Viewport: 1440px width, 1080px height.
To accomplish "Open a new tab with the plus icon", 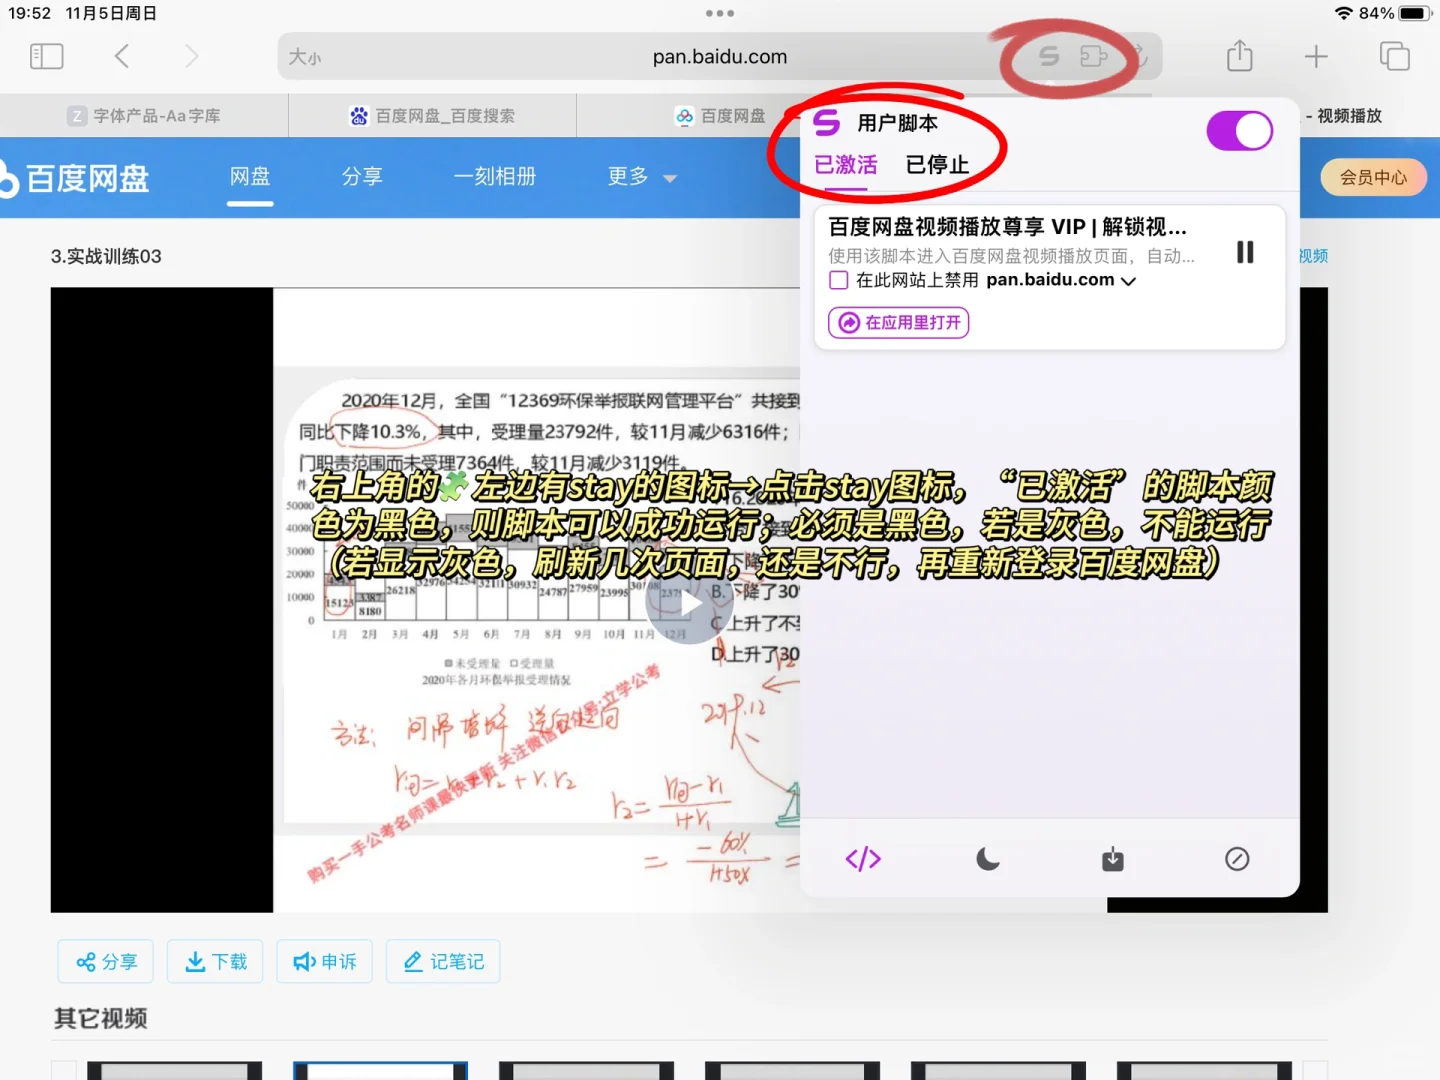I will 1315,56.
